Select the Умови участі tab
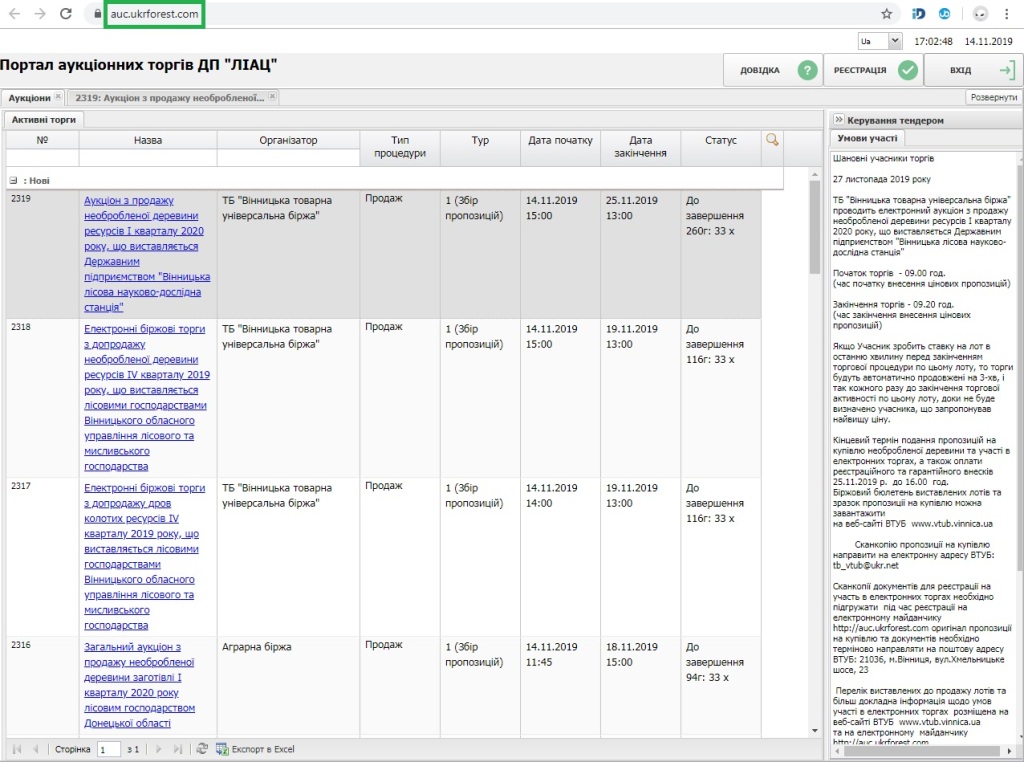The height and width of the screenshot is (762, 1024). pyautogui.click(x=867, y=138)
